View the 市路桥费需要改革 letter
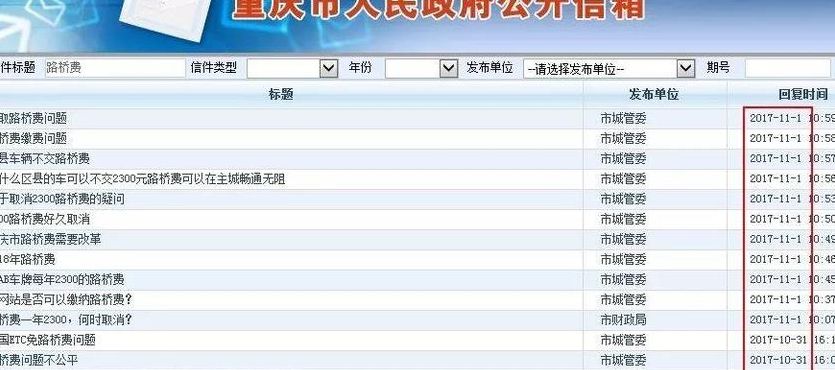 [50, 240]
